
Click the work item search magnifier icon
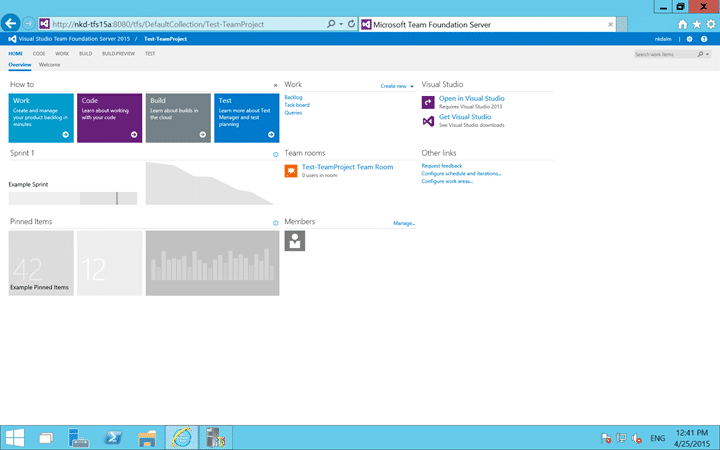pyautogui.click(x=700, y=54)
